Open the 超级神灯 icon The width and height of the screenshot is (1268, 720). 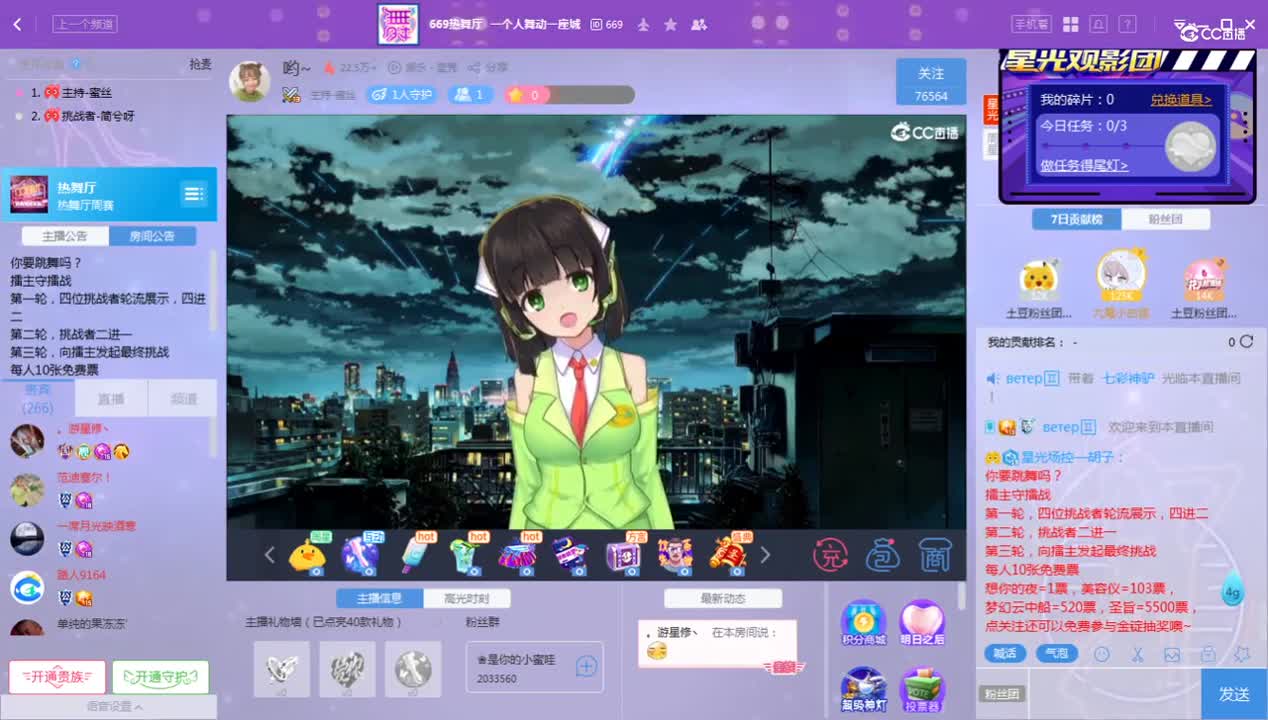click(863, 690)
